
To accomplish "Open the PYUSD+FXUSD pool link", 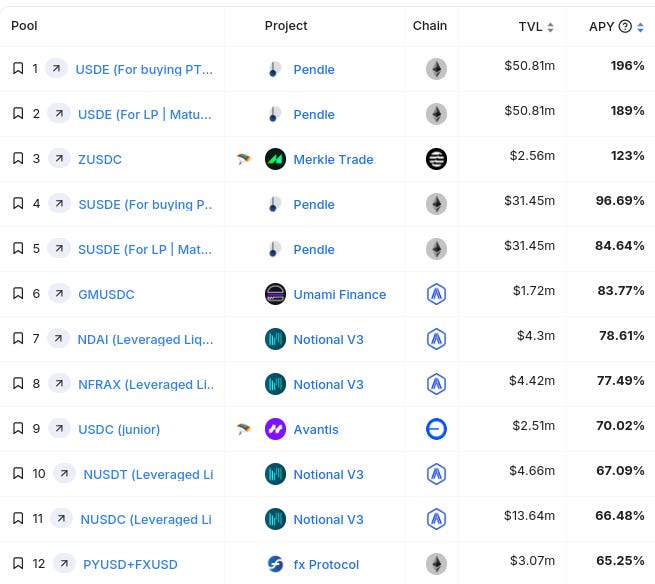I will click(130, 564).
